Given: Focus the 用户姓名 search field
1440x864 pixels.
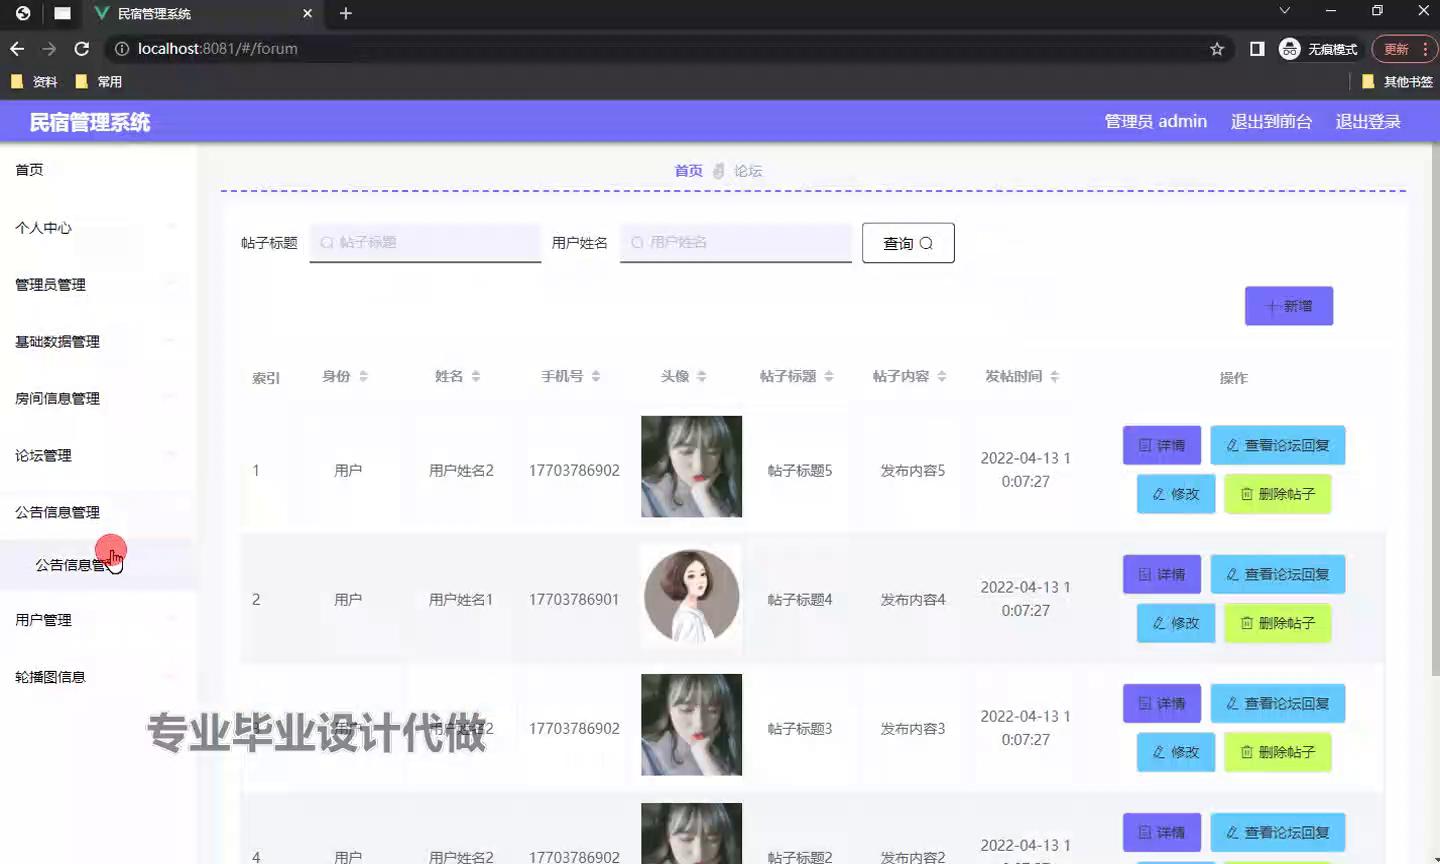Looking at the screenshot, I should pos(735,242).
